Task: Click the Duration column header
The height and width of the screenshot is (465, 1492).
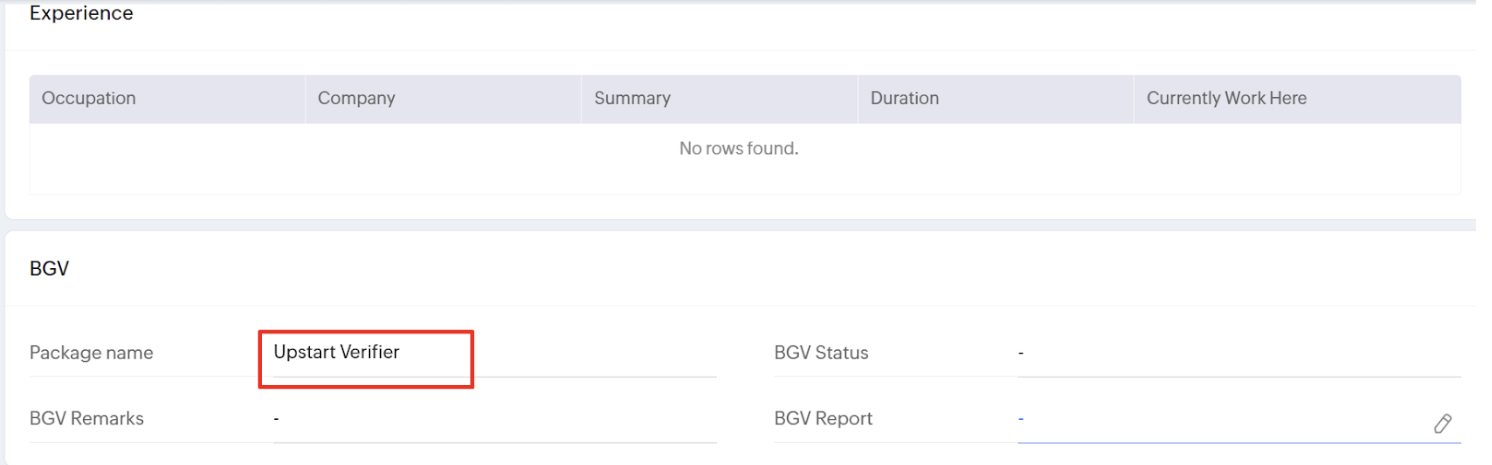Action: [904, 98]
